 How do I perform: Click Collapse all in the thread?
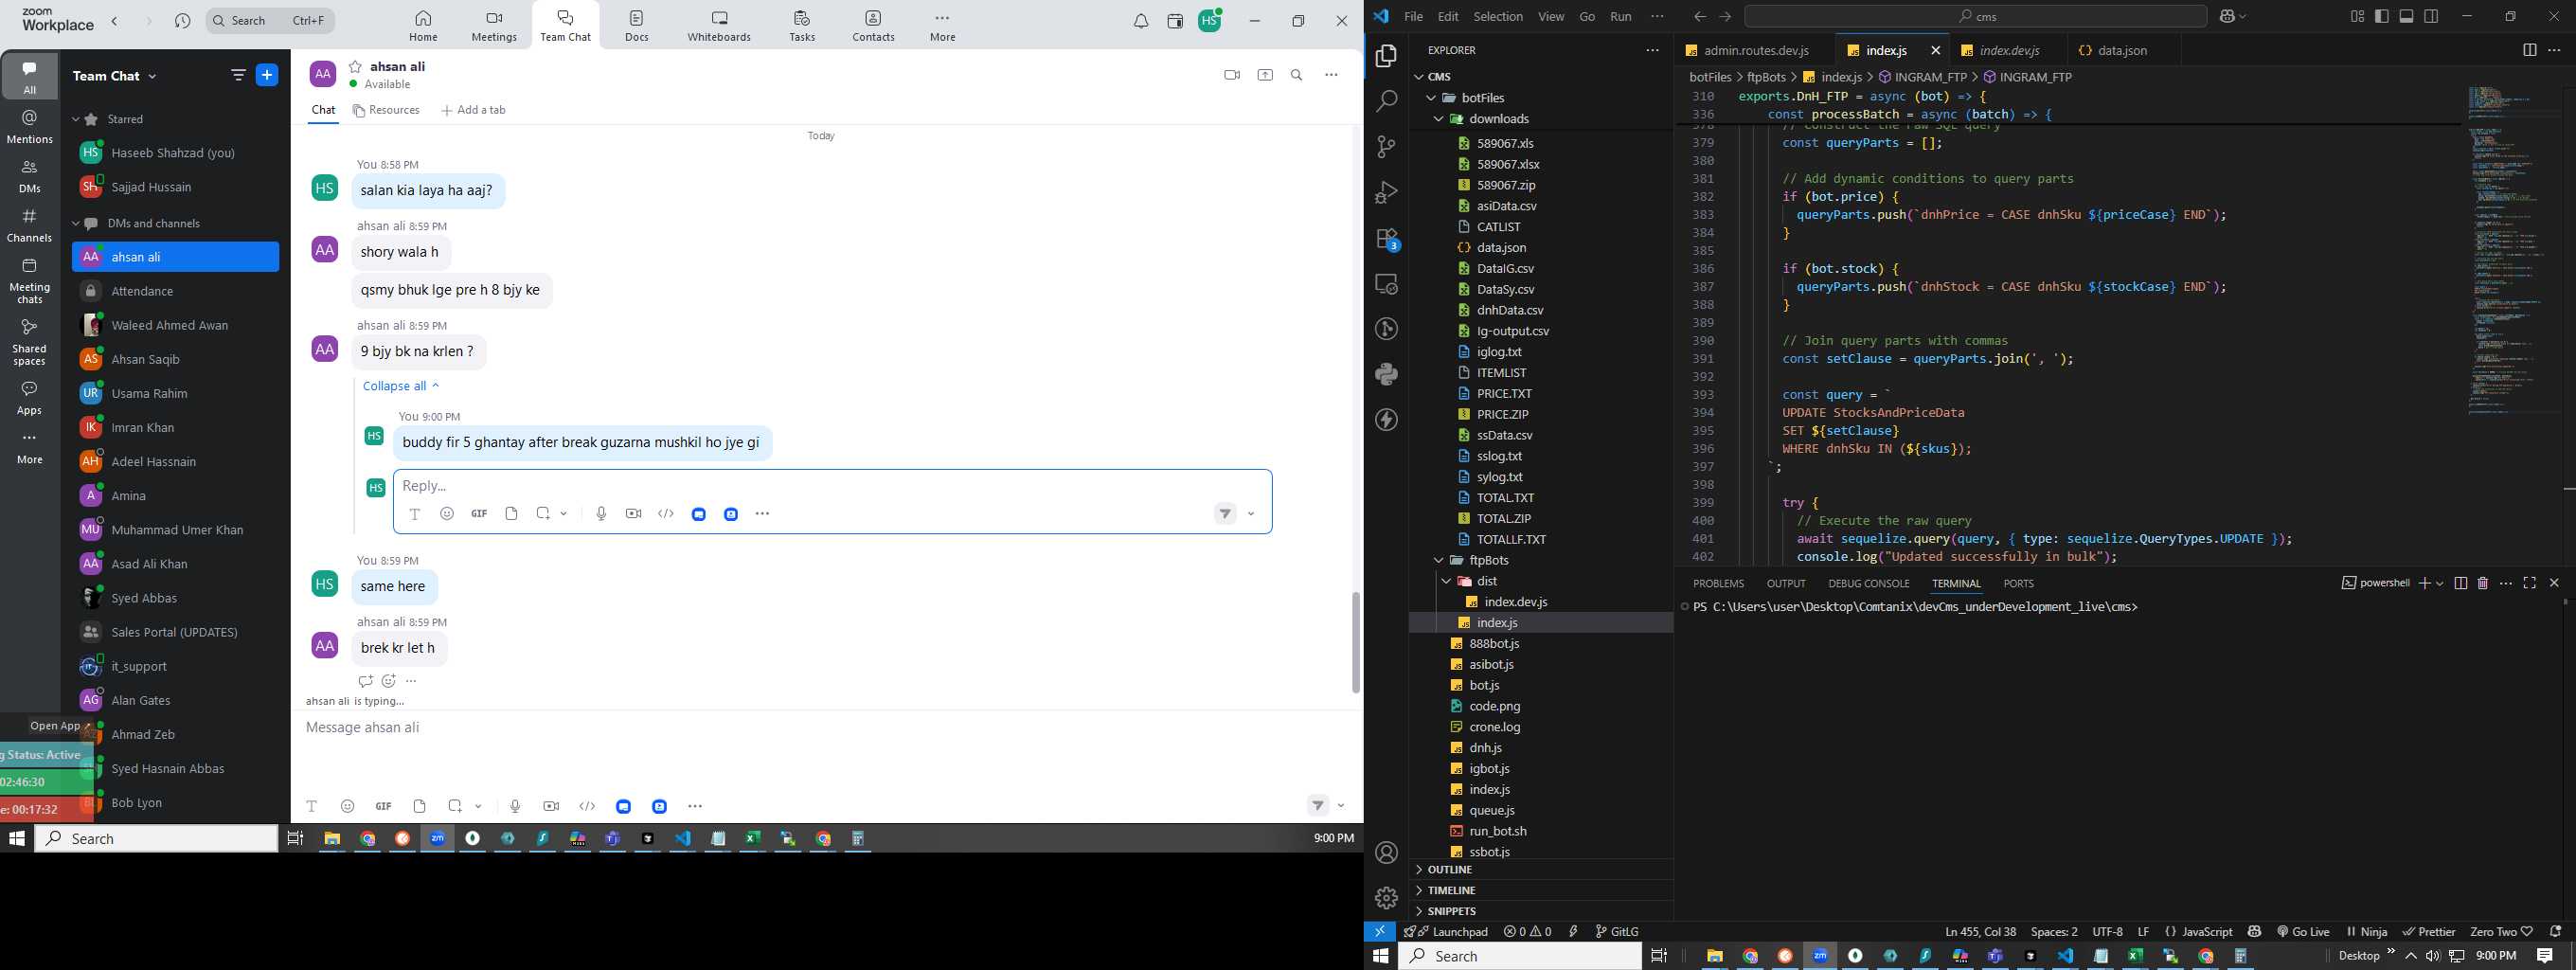click(x=401, y=386)
